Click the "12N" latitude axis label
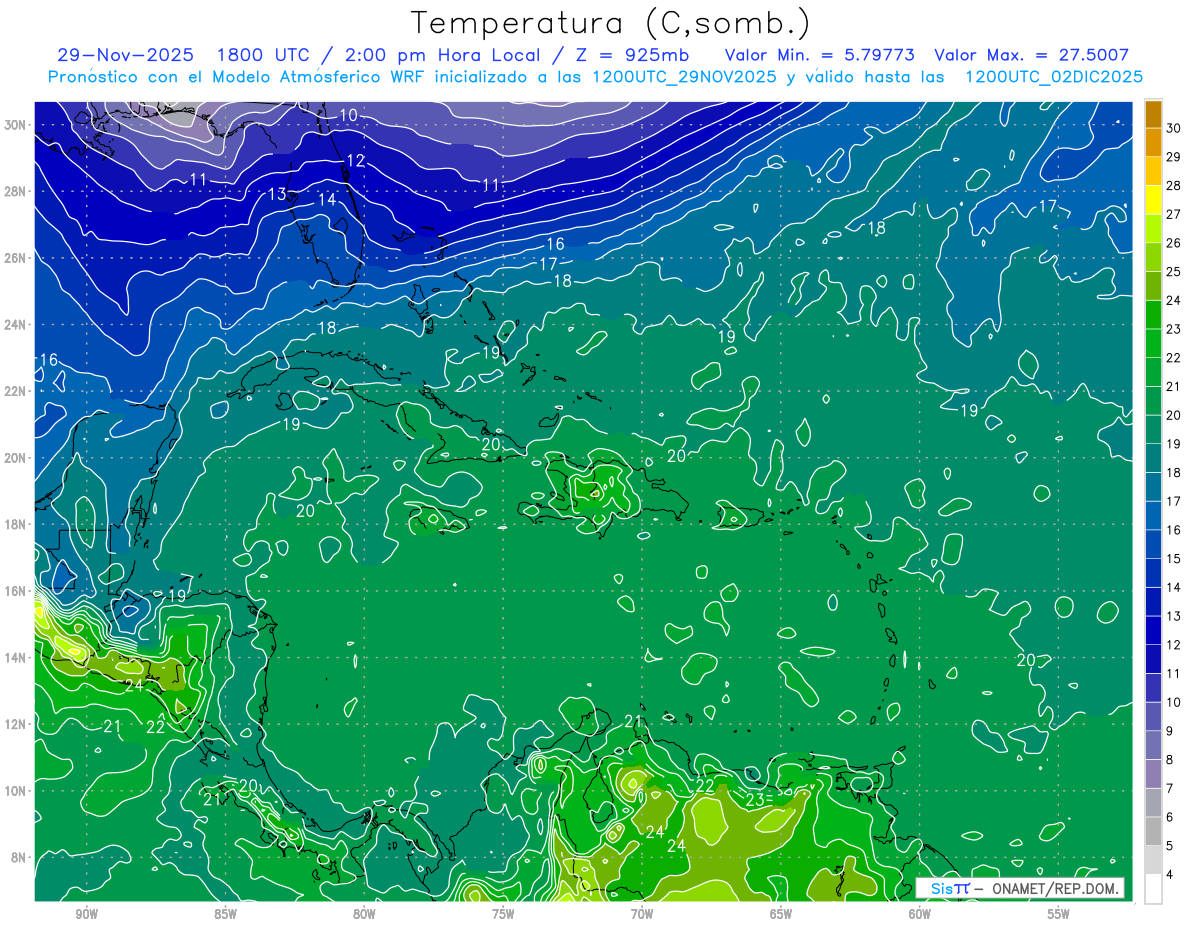Image resolution: width=1200 pixels, height=927 pixels. tap(17, 724)
